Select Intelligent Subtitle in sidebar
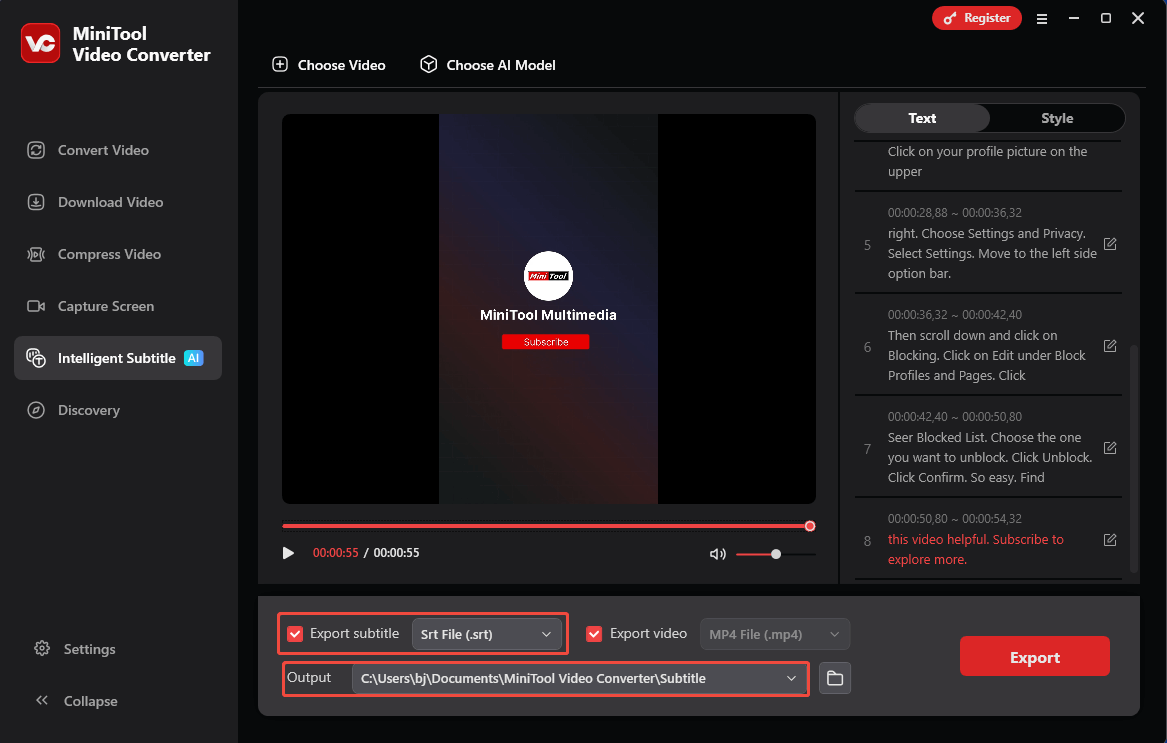Viewport: 1167px width, 743px height. (118, 358)
